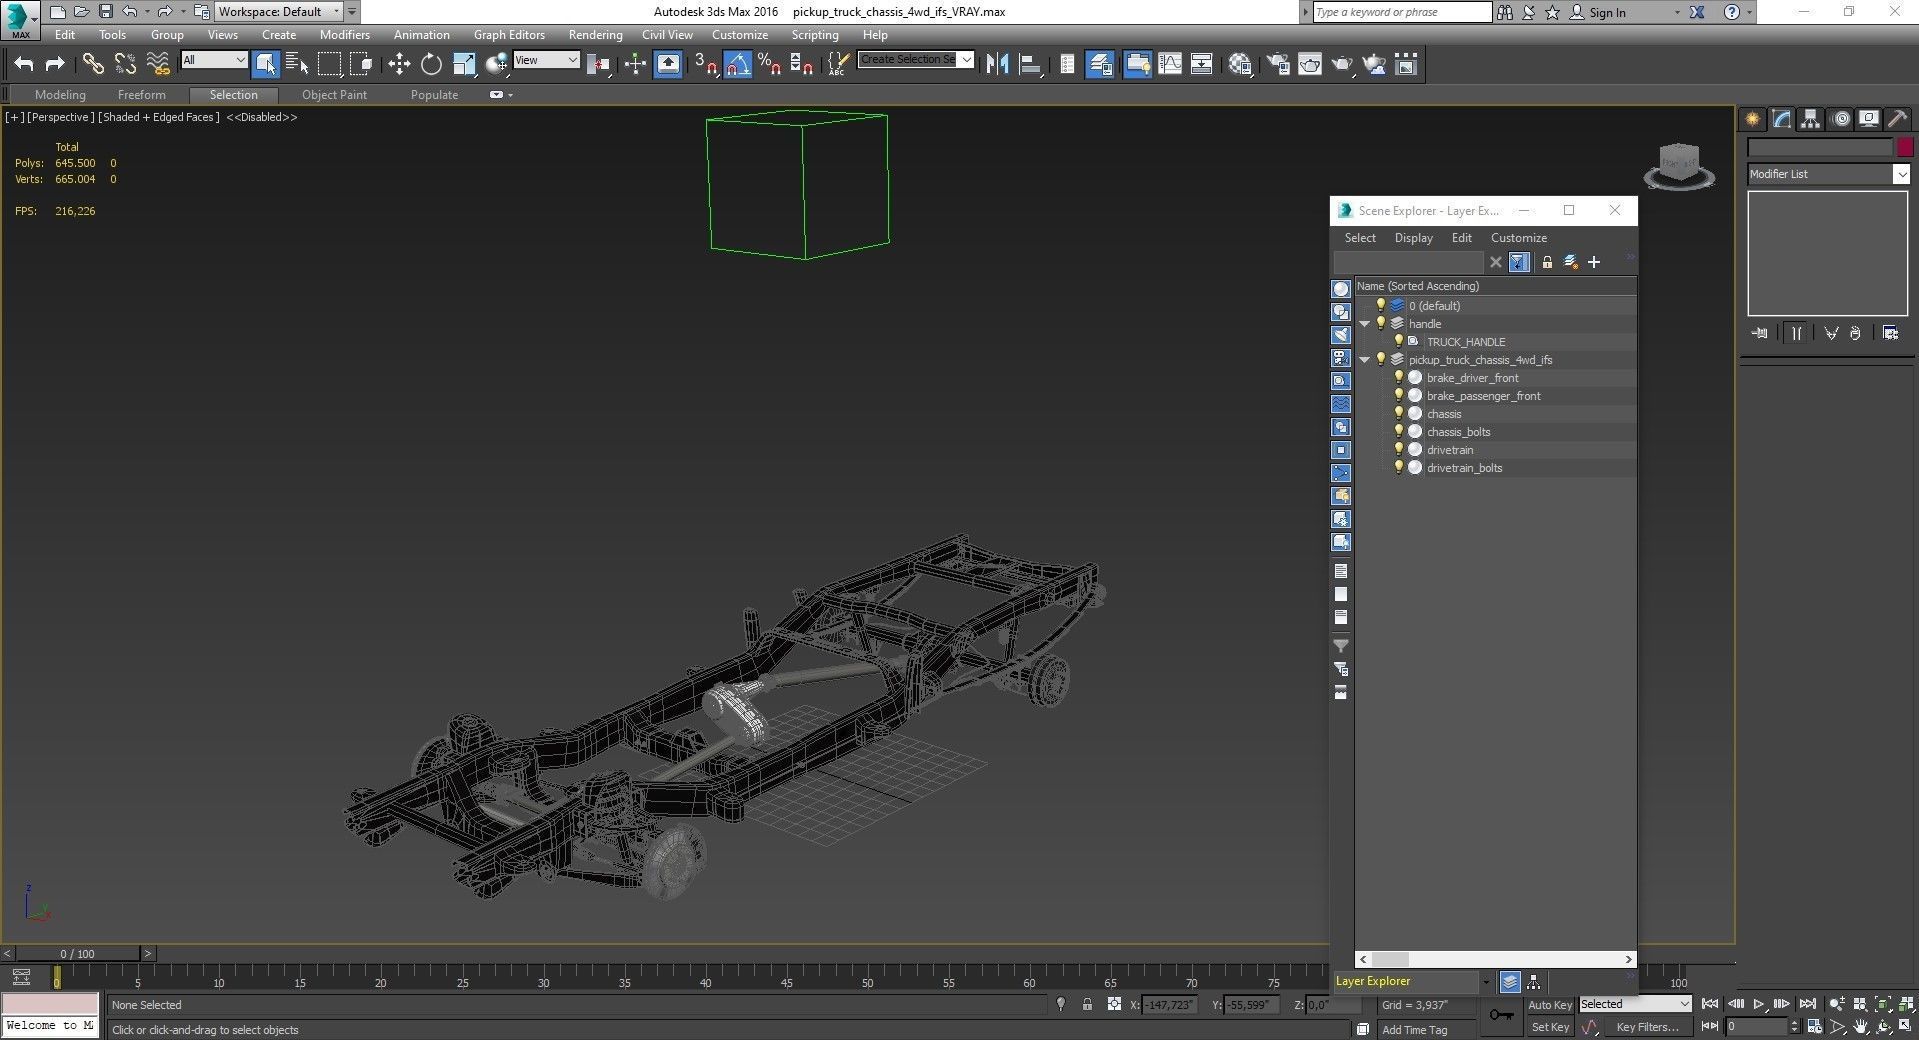Click Add Time Tag
Viewport: 1919px width, 1040px height.
click(x=1414, y=1030)
